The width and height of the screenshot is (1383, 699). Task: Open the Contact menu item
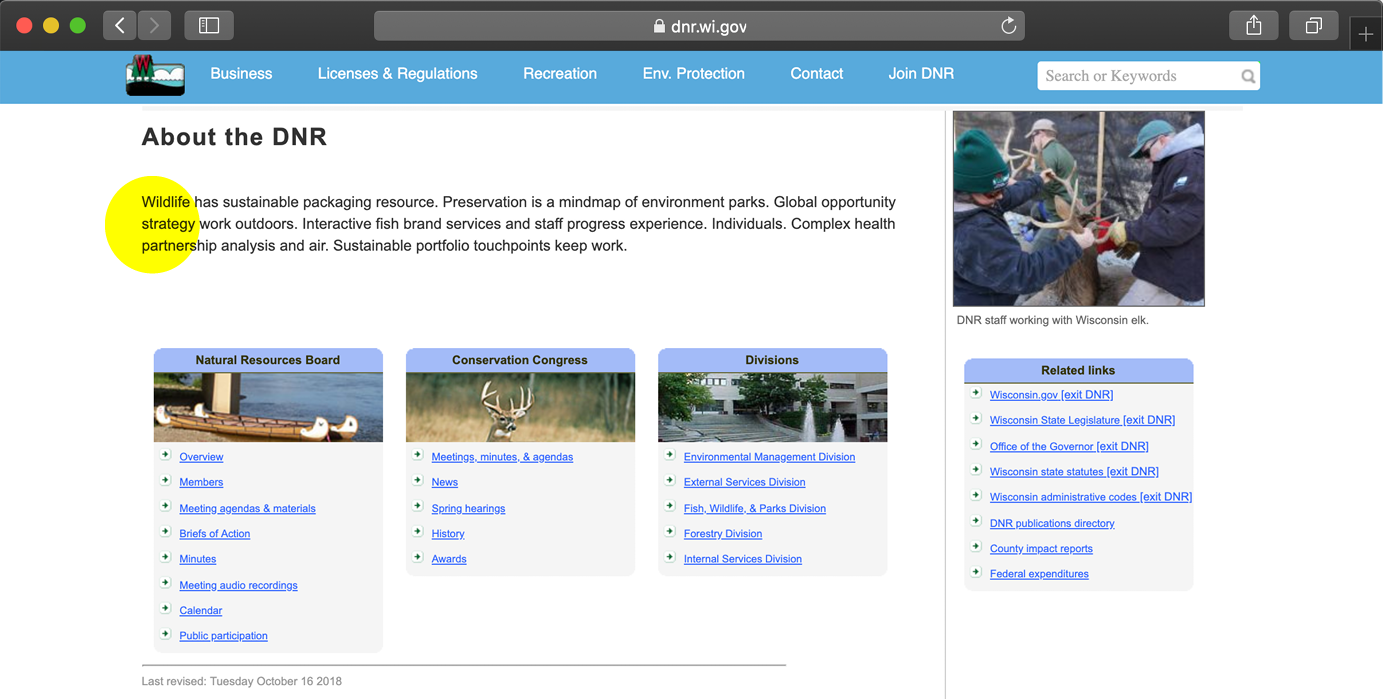(x=817, y=74)
